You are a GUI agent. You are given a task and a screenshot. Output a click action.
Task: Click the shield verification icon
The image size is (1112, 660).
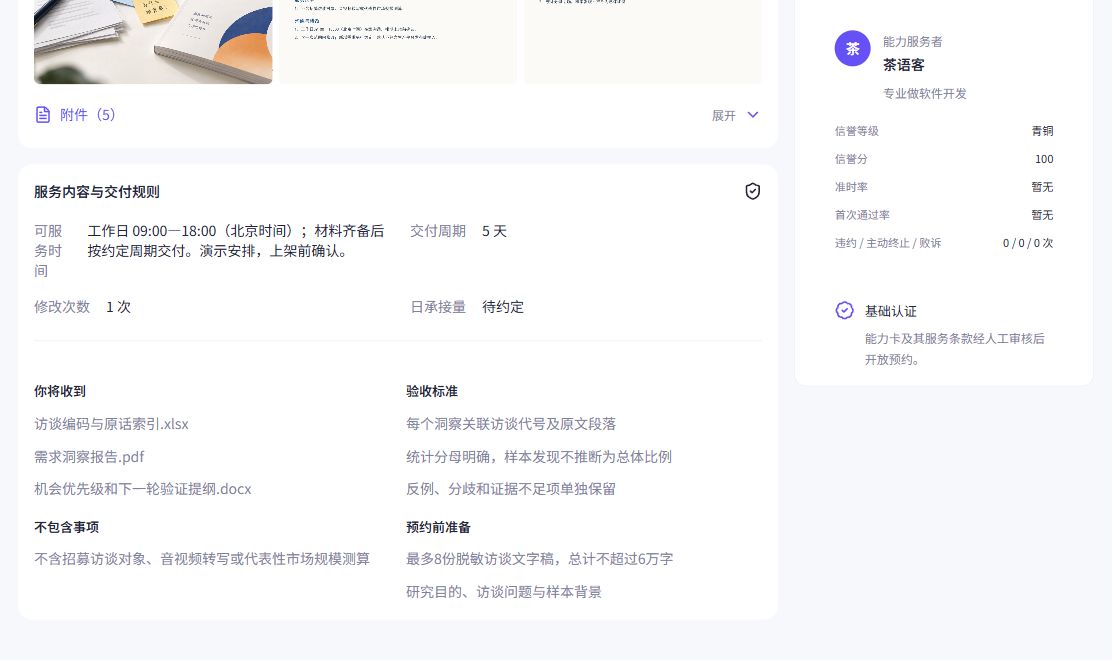click(x=752, y=191)
